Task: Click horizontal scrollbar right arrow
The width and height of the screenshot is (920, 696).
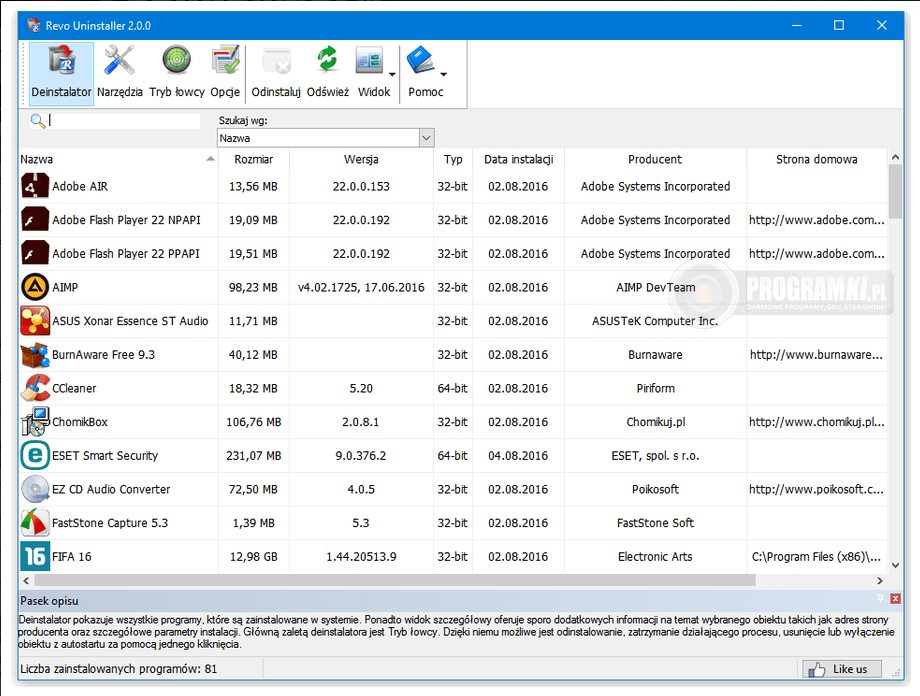Action: tap(880, 580)
